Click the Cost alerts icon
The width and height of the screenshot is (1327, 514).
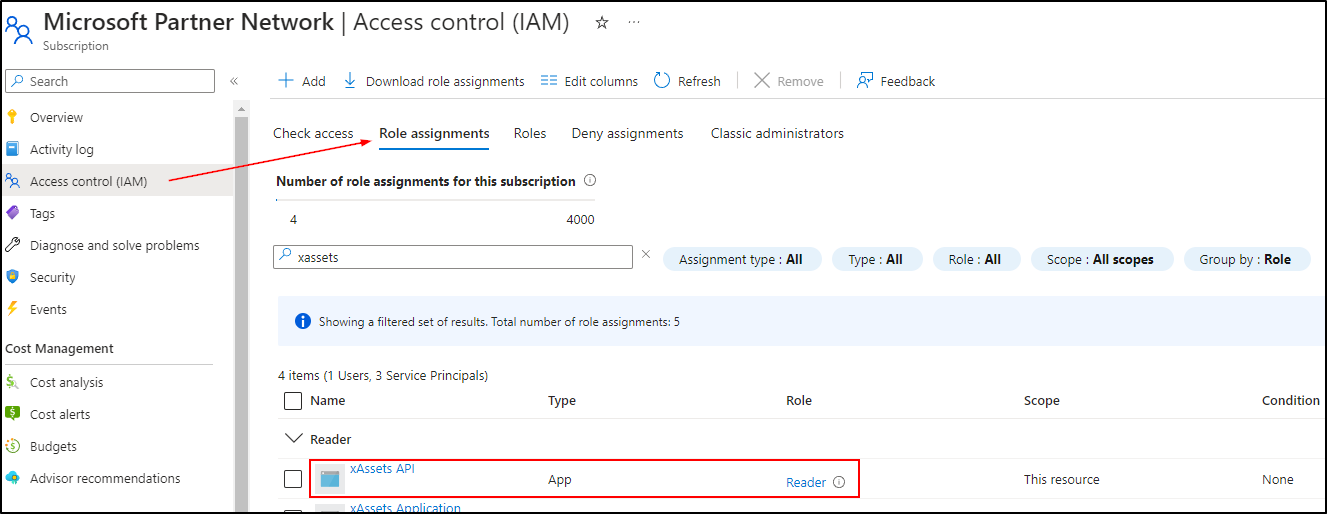(x=13, y=414)
